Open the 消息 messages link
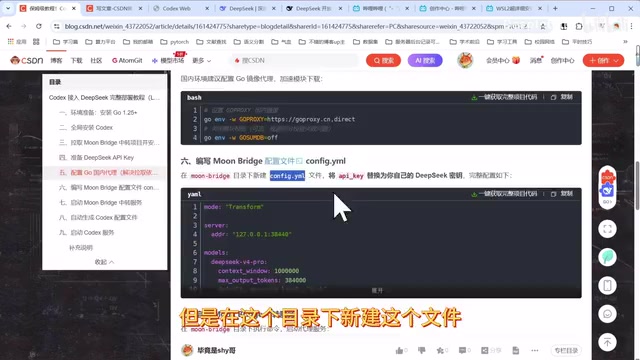The image size is (640, 360). [x=536, y=60]
